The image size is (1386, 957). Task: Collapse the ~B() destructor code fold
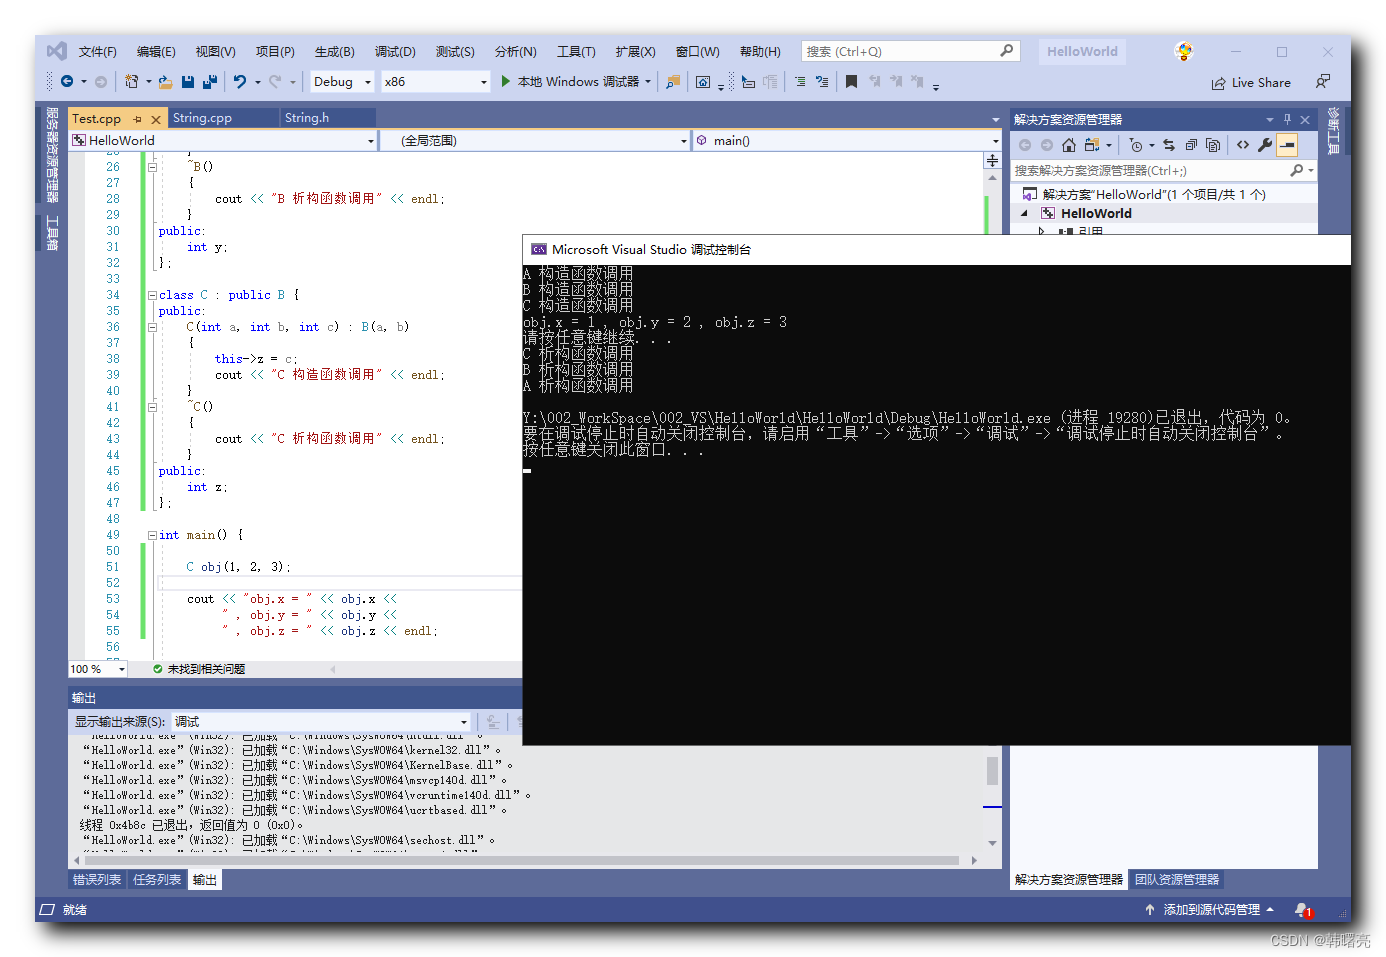tap(152, 167)
